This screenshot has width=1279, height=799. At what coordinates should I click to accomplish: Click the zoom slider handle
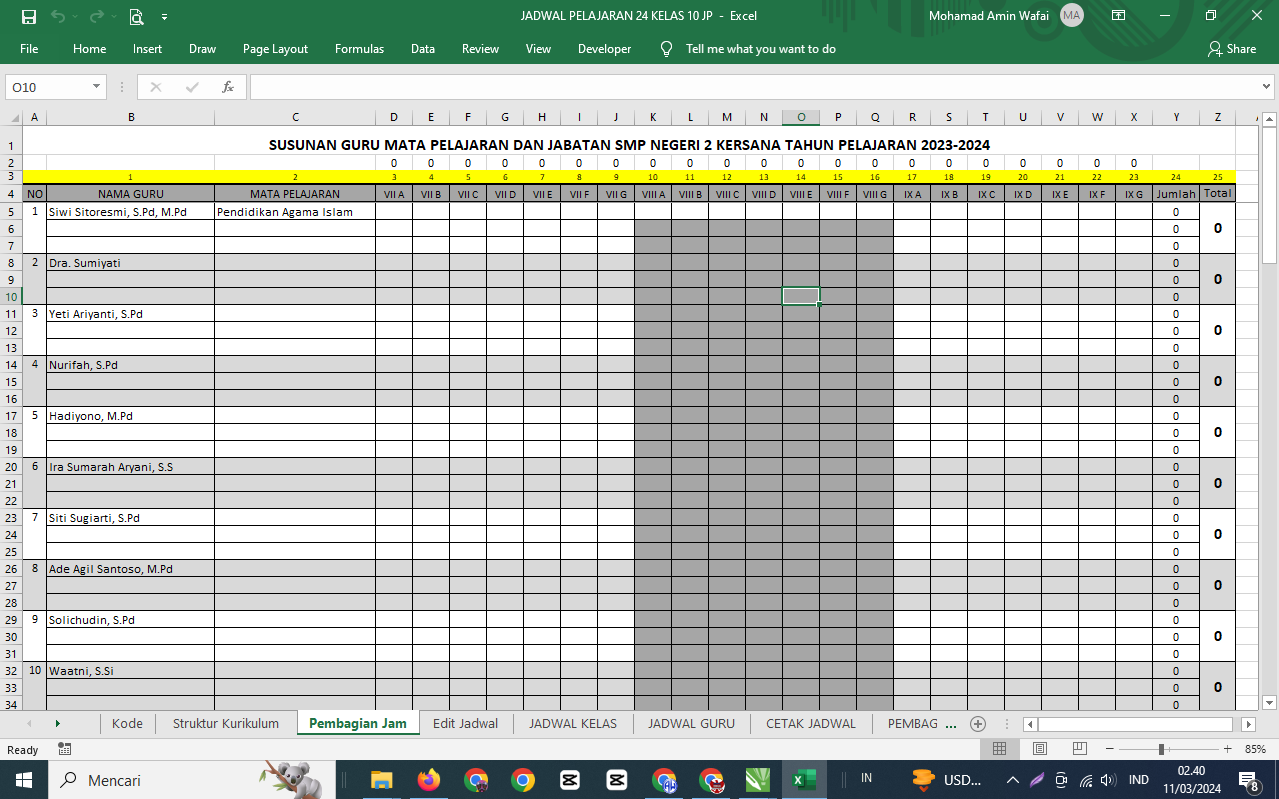1161,749
